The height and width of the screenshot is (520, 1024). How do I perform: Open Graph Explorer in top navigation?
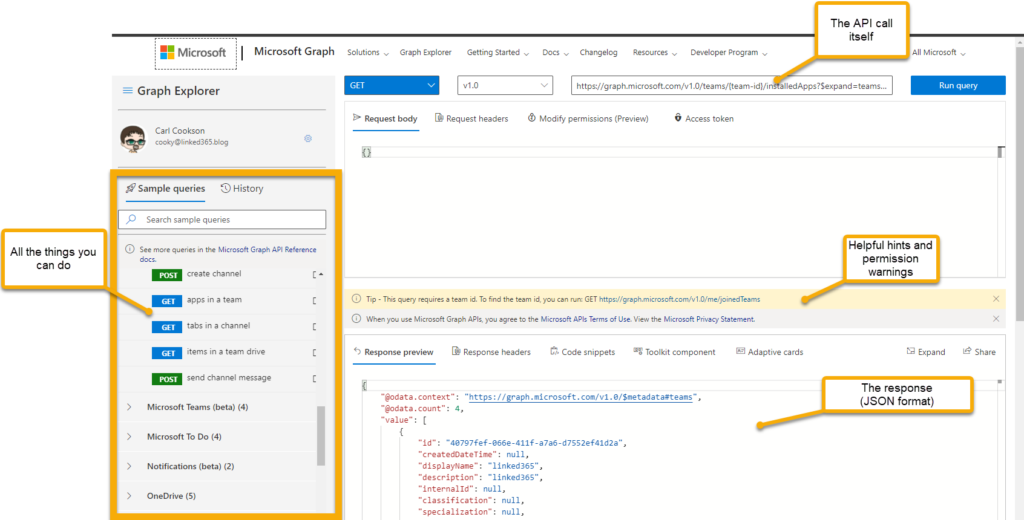(426, 53)
